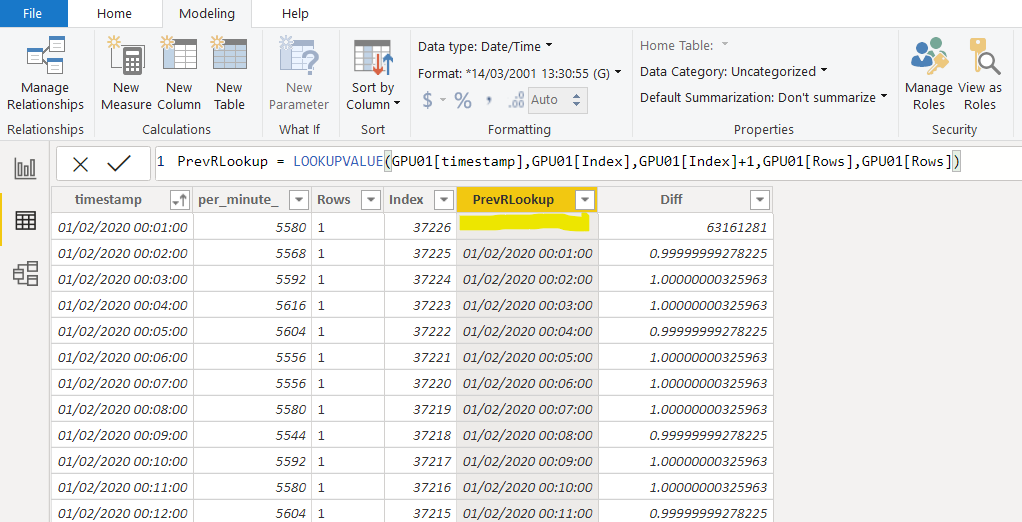Apply currency format dollar symbol
This screenshot has width=1022, height=522.
pos(428,100)
